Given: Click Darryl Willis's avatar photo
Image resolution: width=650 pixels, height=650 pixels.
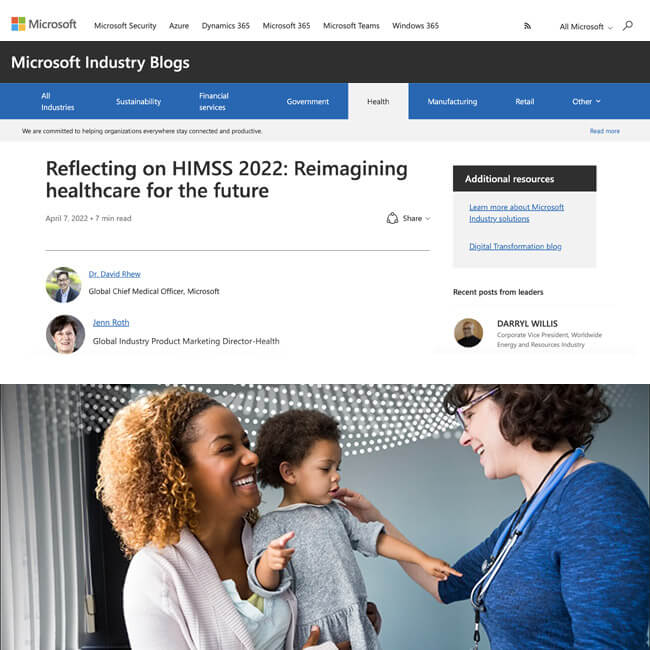Looking at the screenshot, I should click(x=468, y=332).
